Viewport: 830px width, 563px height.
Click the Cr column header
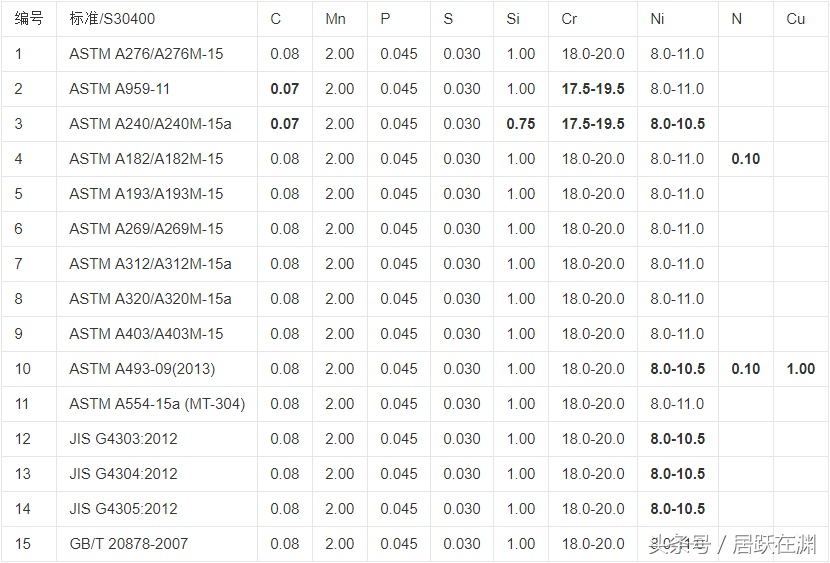[x=569, y=19]
